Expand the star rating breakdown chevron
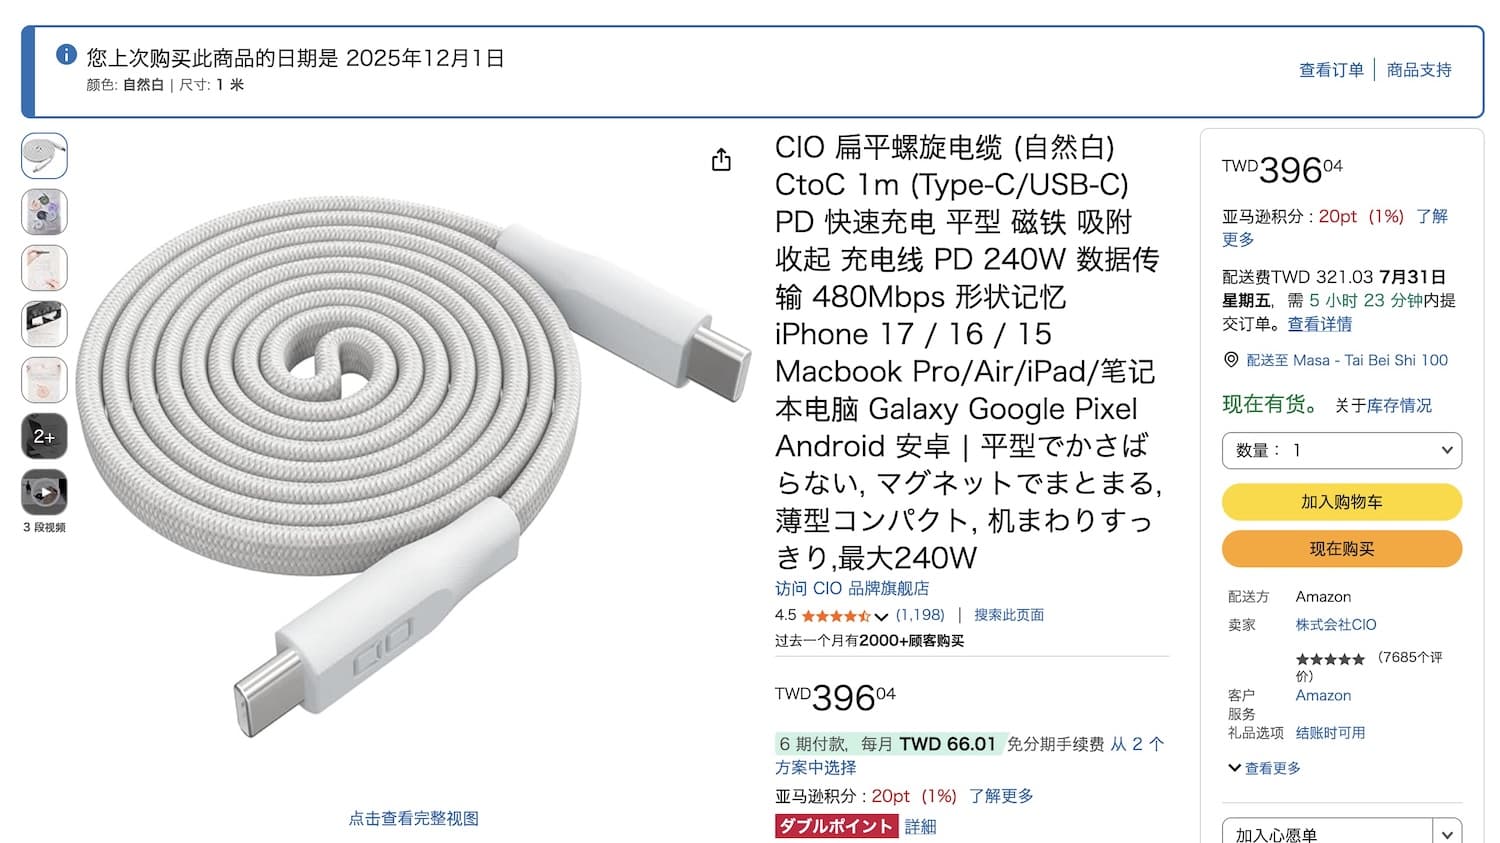The height and width of the screenshot is (843, 1500). (881, 616)
